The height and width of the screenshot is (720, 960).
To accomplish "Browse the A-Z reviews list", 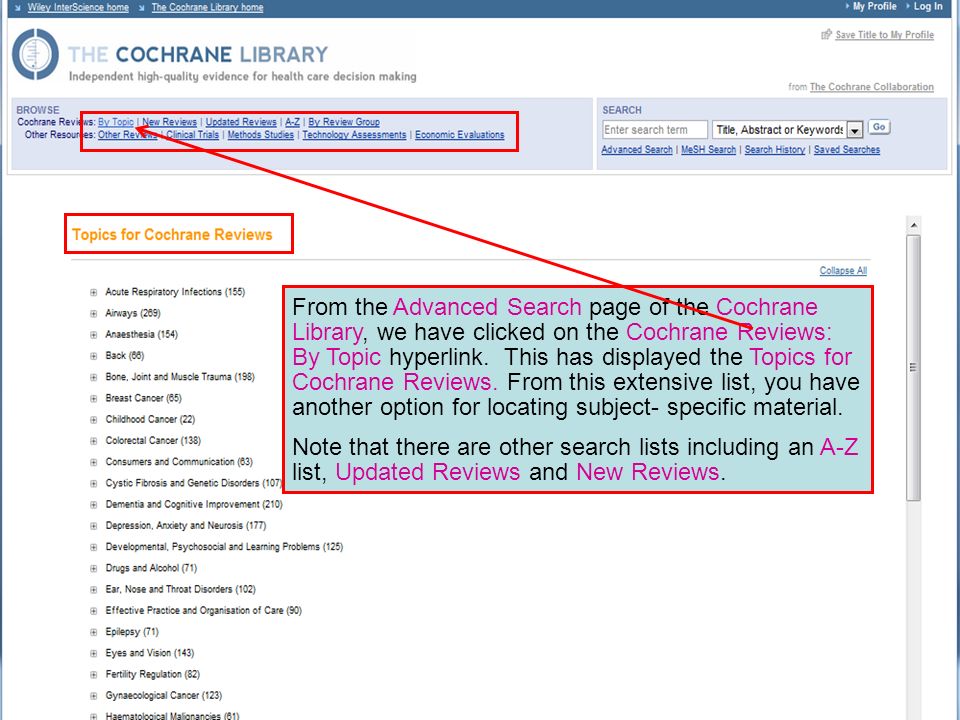I will [x=293, y=122].
